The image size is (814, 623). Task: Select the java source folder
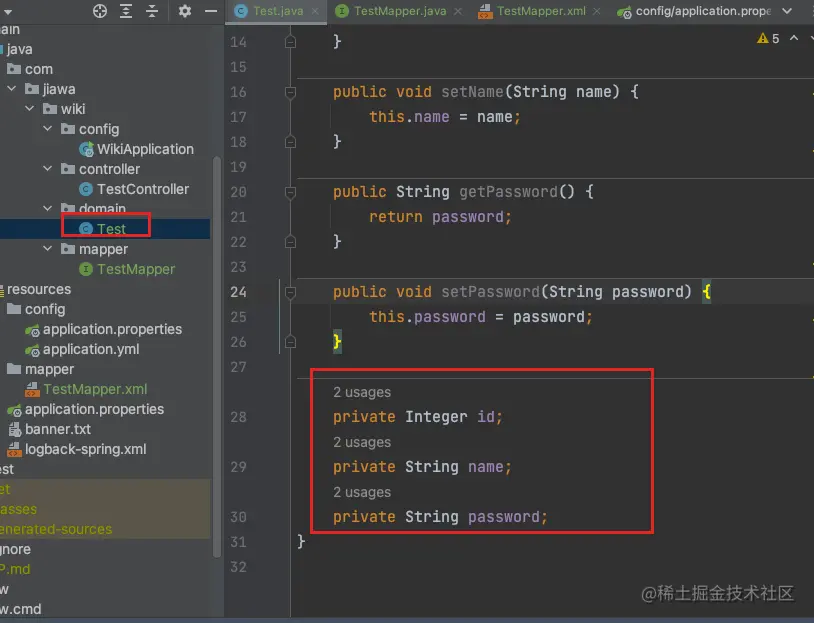click(x=19, y=49)
